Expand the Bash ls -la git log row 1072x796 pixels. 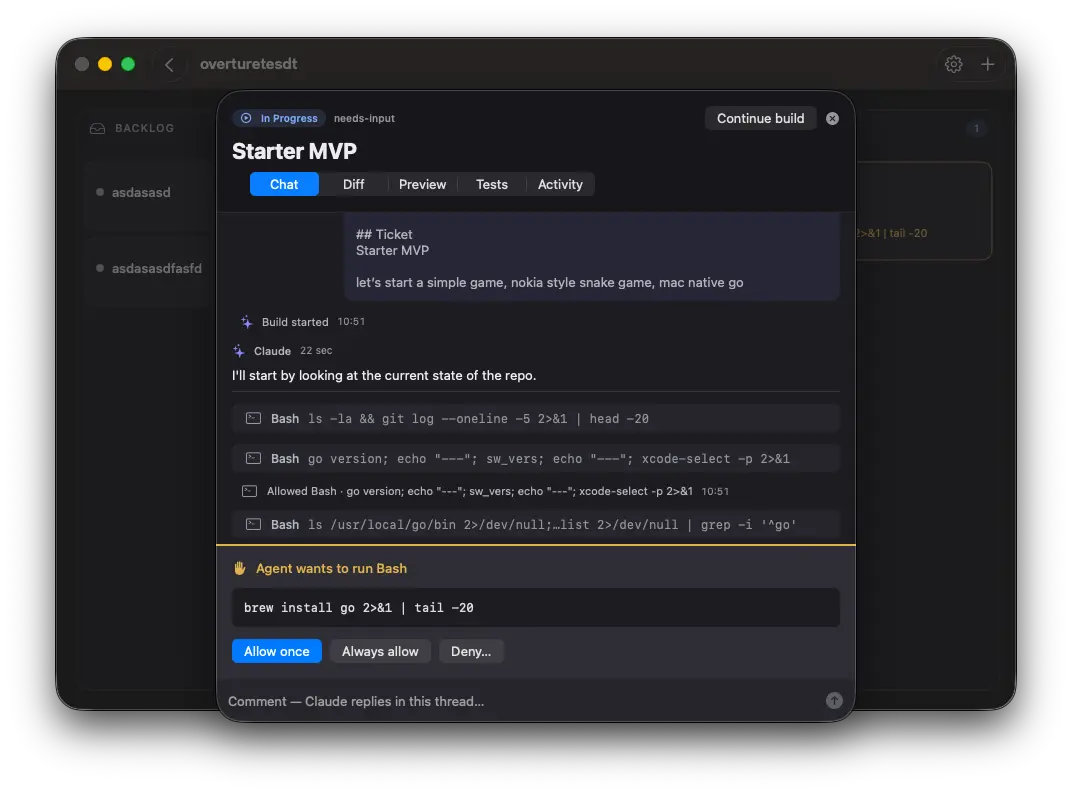click(535, 419)
